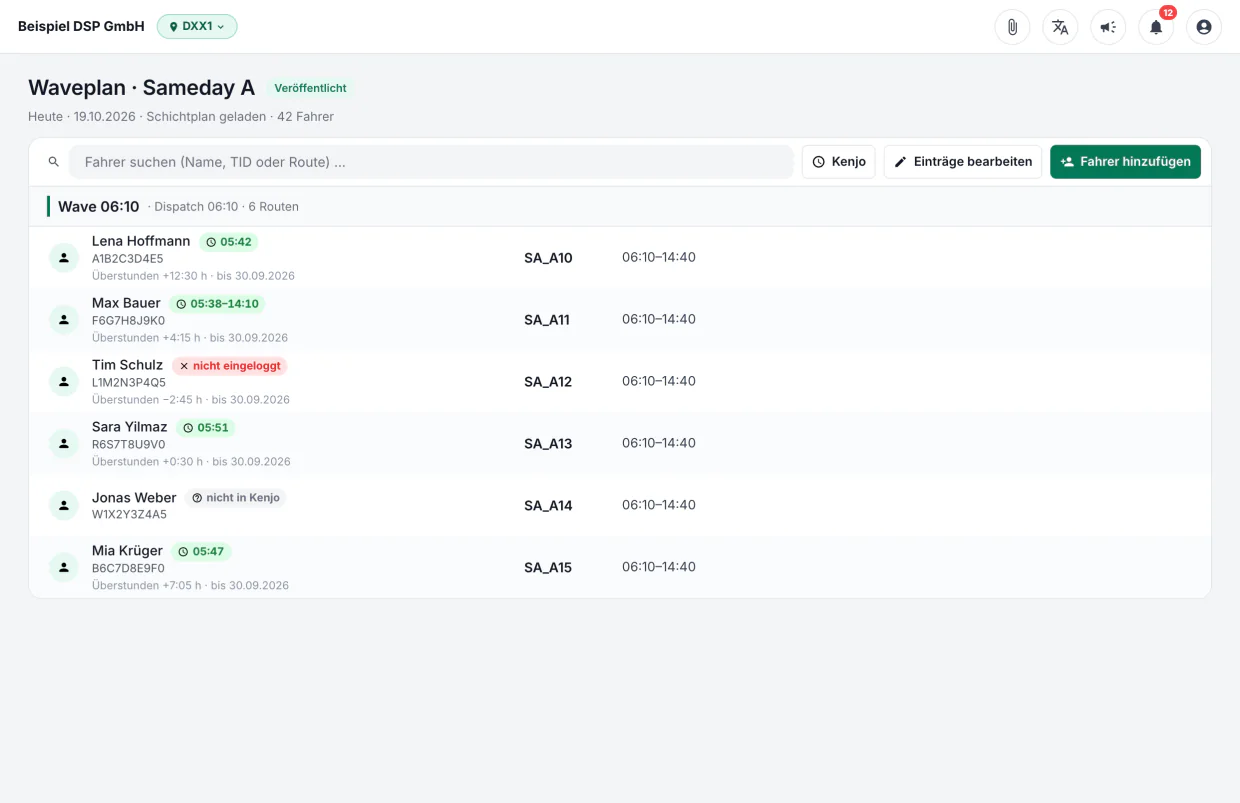
Task: Select route SA_A12
Action: coord(548,382)
